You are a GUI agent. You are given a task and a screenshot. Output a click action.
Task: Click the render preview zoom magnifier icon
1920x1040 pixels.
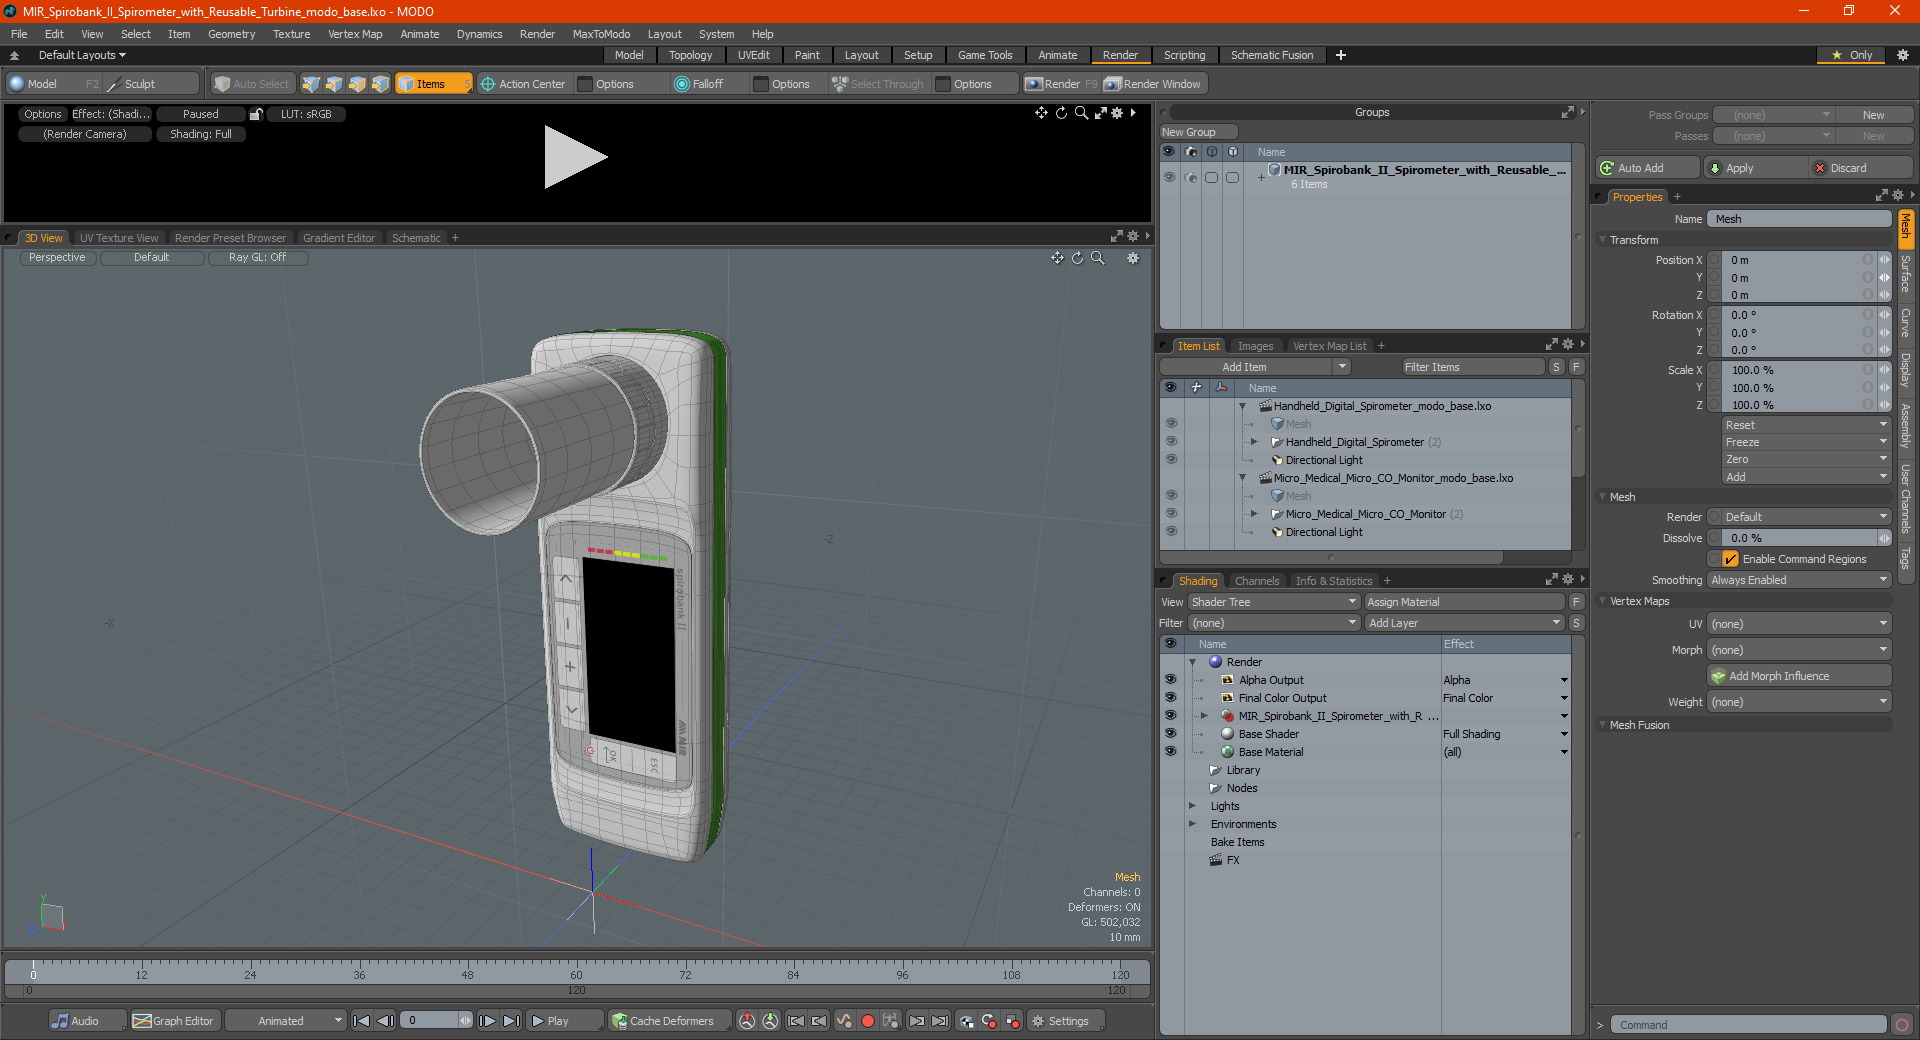tap(1081, 113)
